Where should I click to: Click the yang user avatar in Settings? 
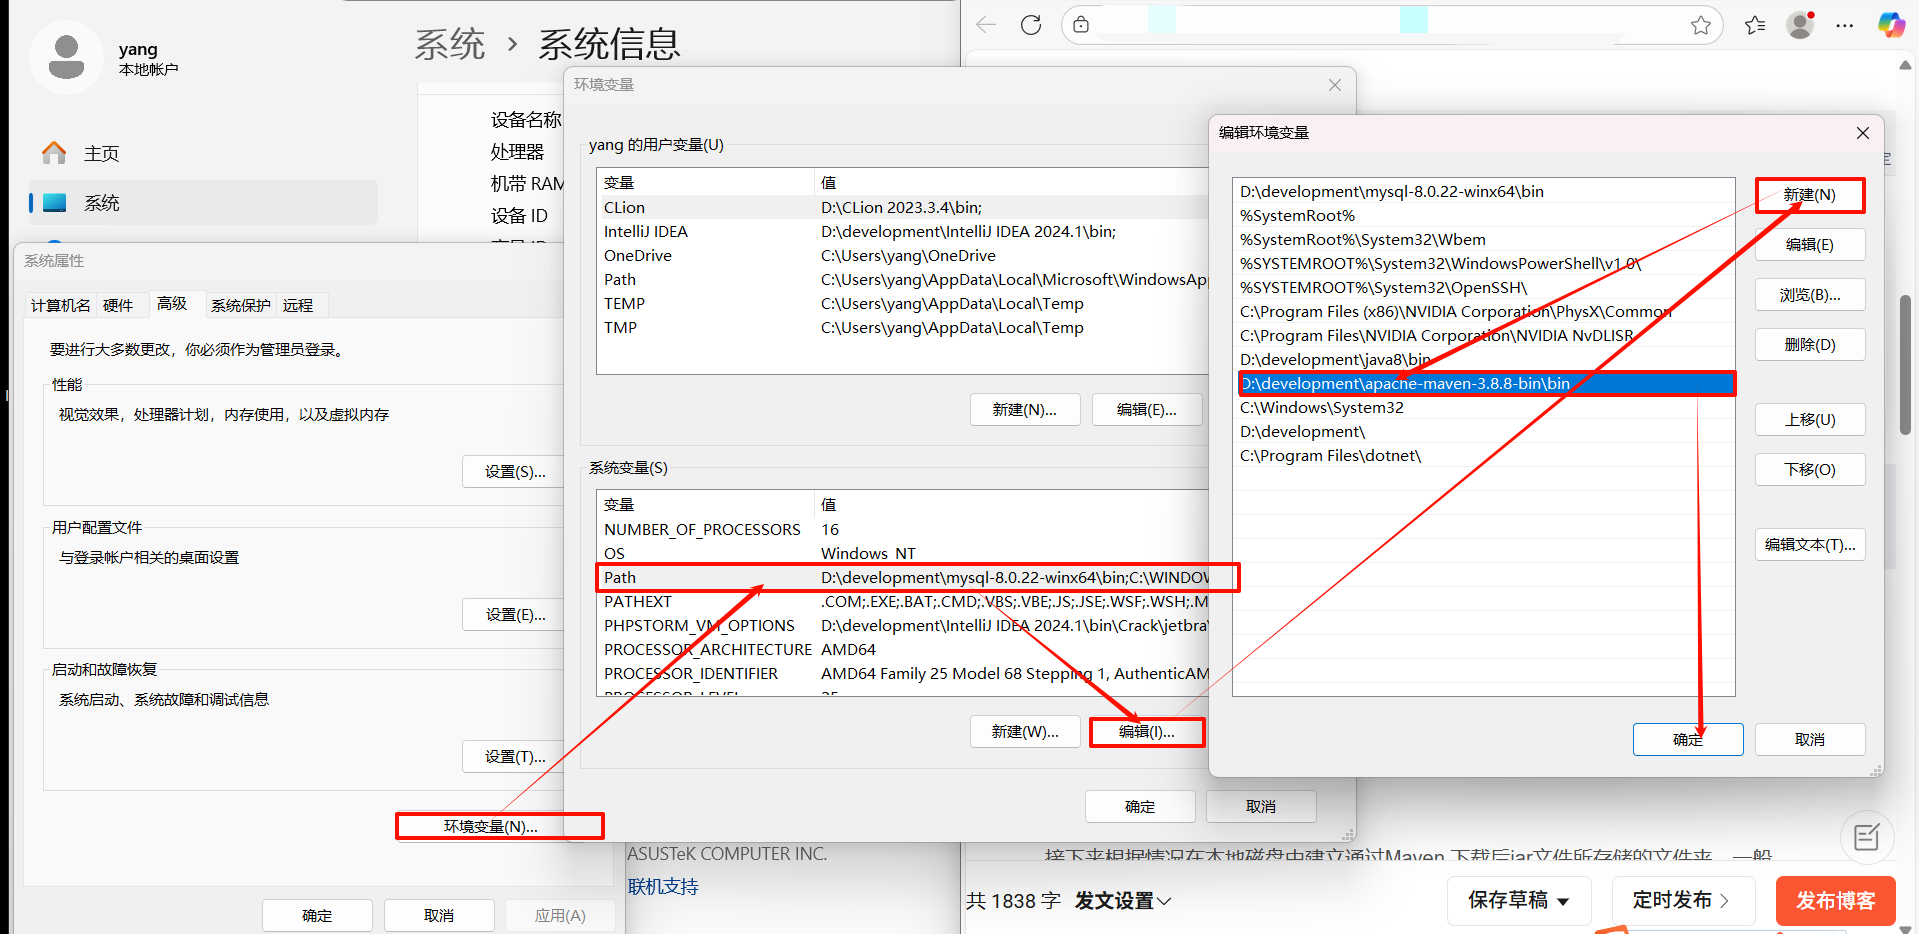click(66, 57)
